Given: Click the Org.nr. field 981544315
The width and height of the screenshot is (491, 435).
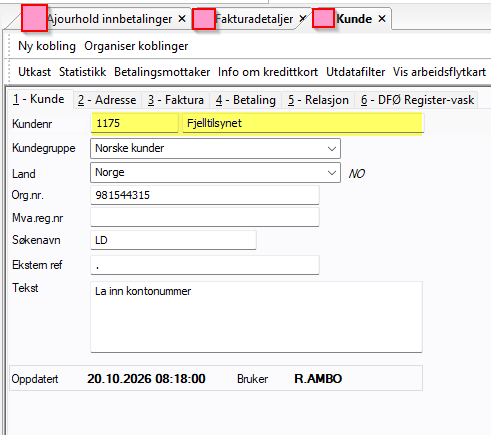Looking at the screenshot, I should coord(205,195).
